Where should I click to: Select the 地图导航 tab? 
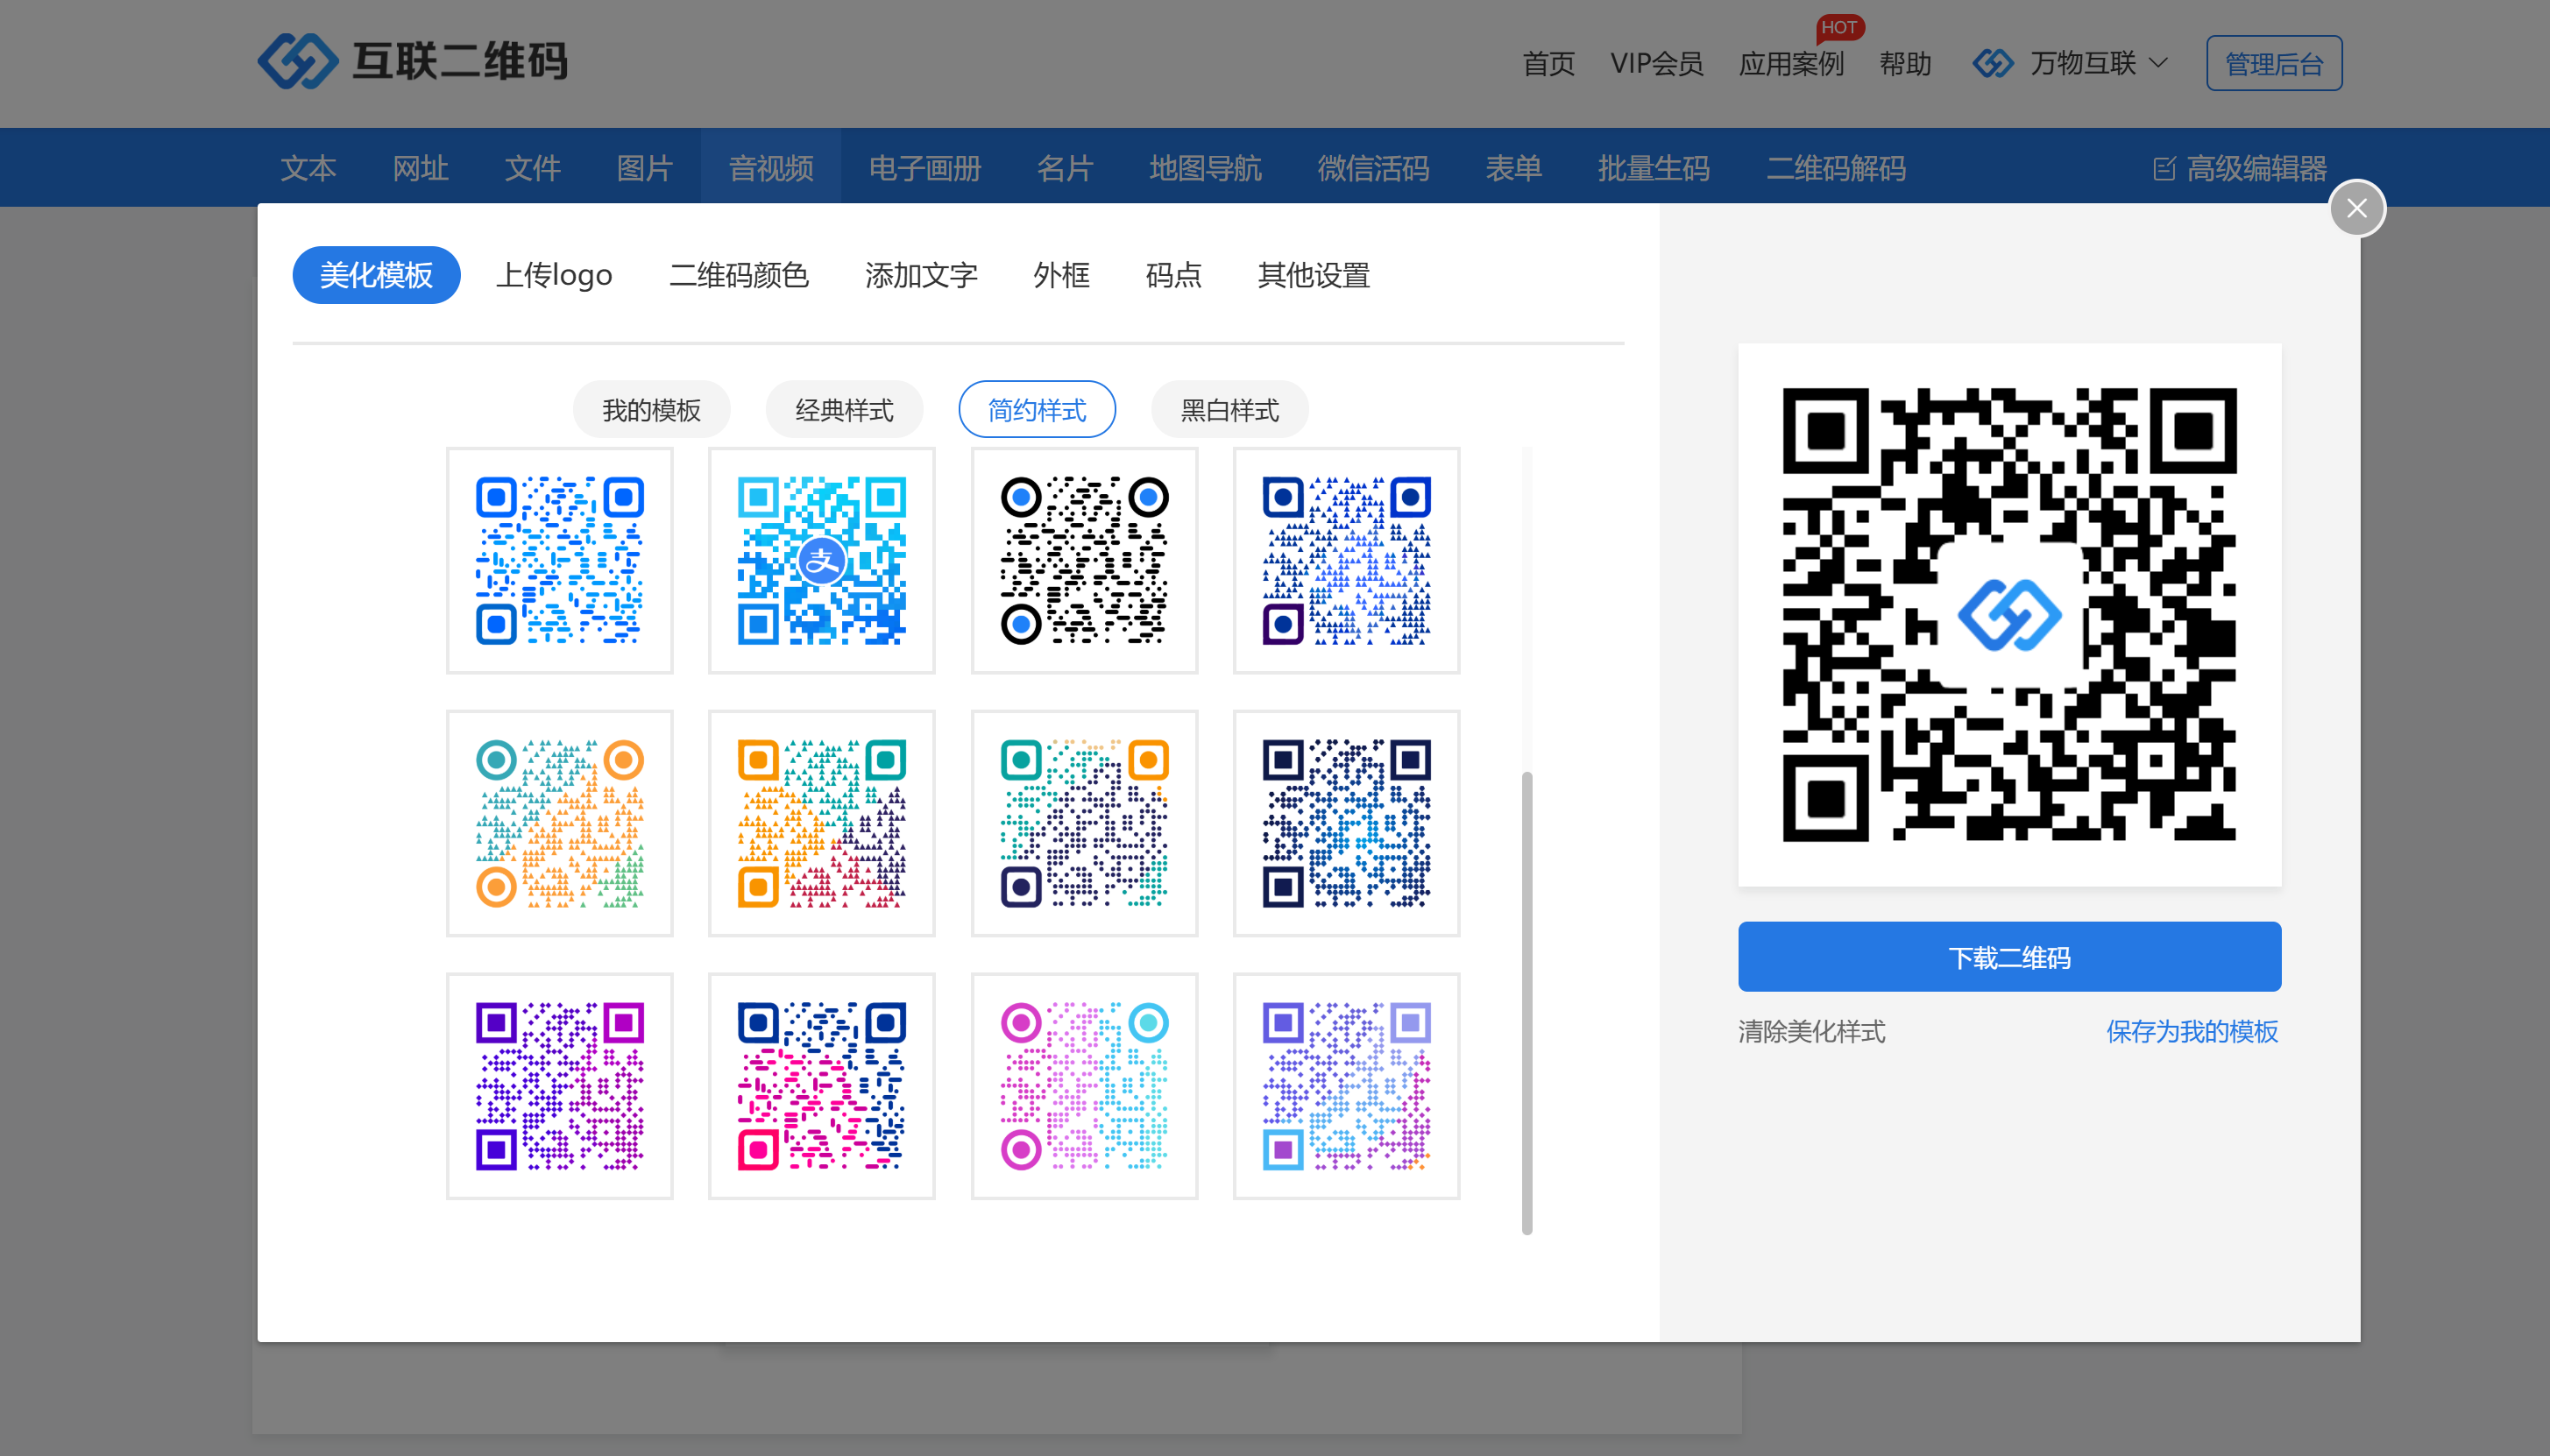[1205, 168]
